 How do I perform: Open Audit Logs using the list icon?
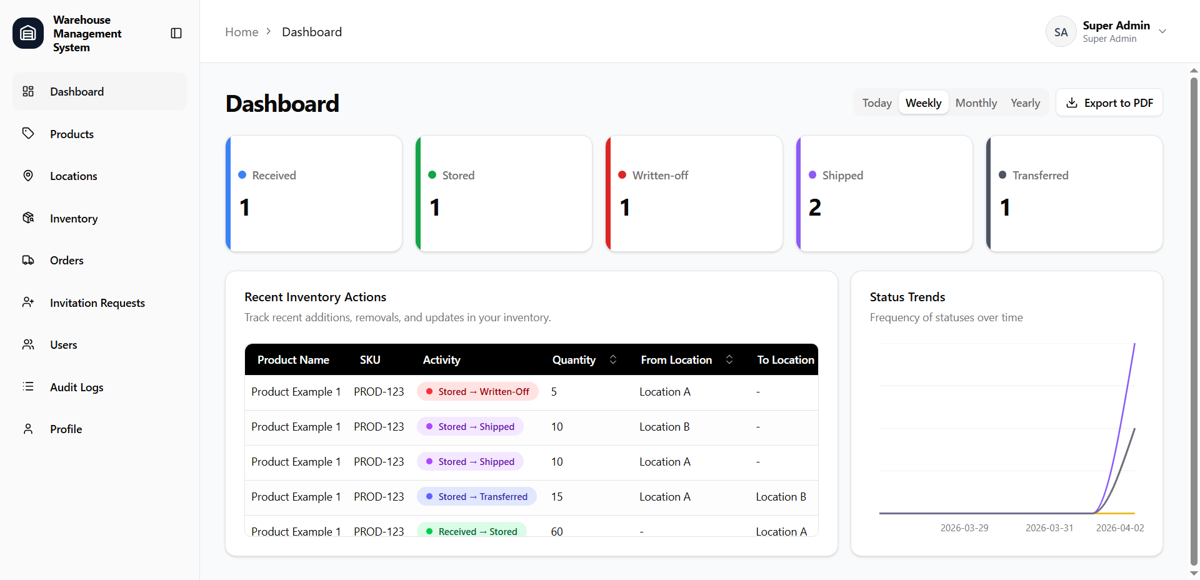pos(28,387)
